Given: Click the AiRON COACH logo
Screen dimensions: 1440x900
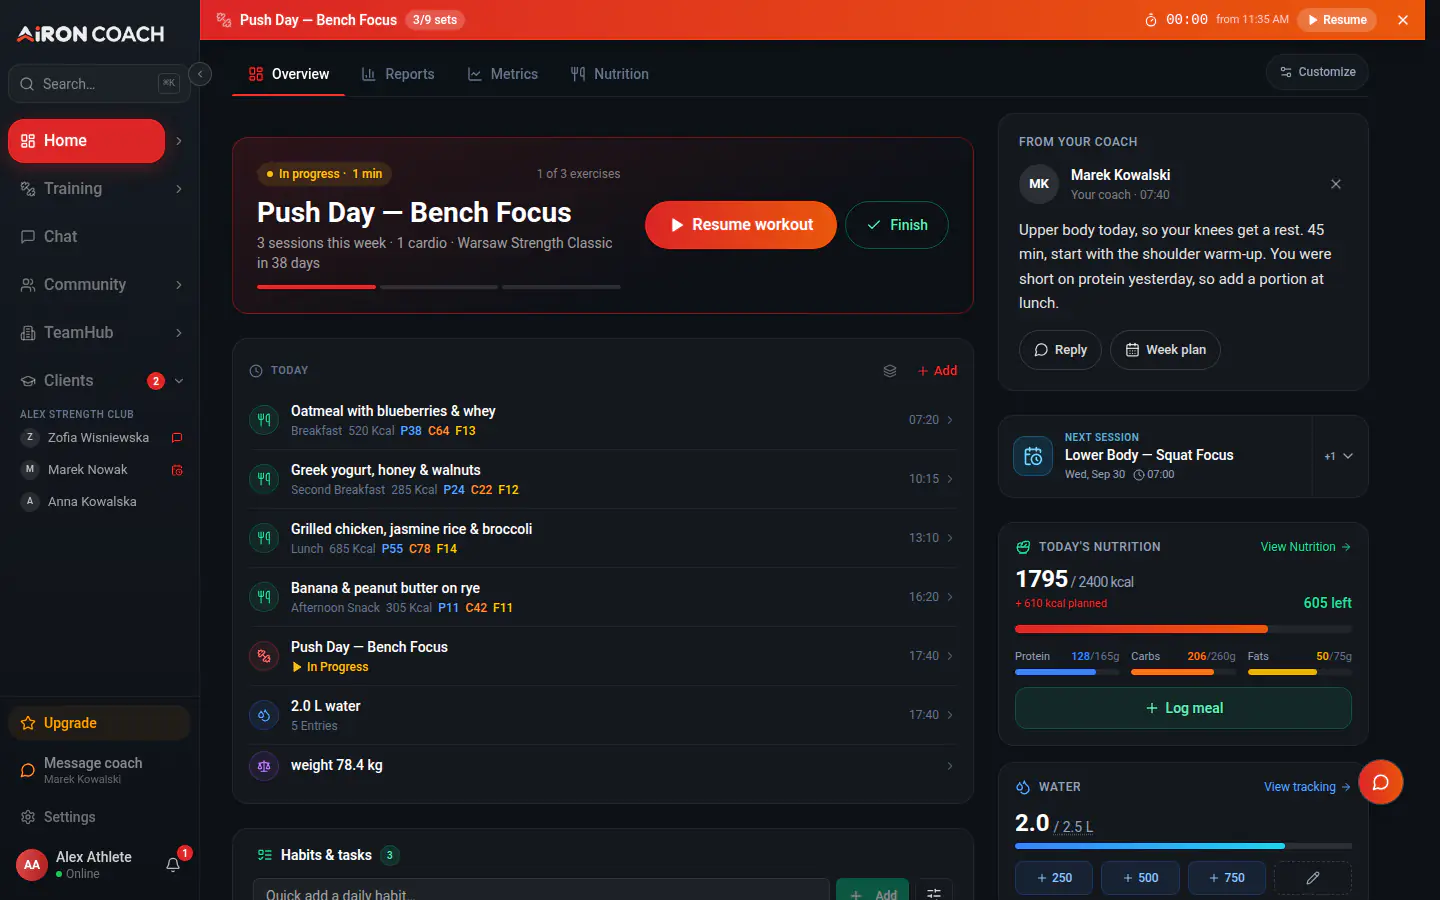Looking at the screenshot, I should (91, 34).
